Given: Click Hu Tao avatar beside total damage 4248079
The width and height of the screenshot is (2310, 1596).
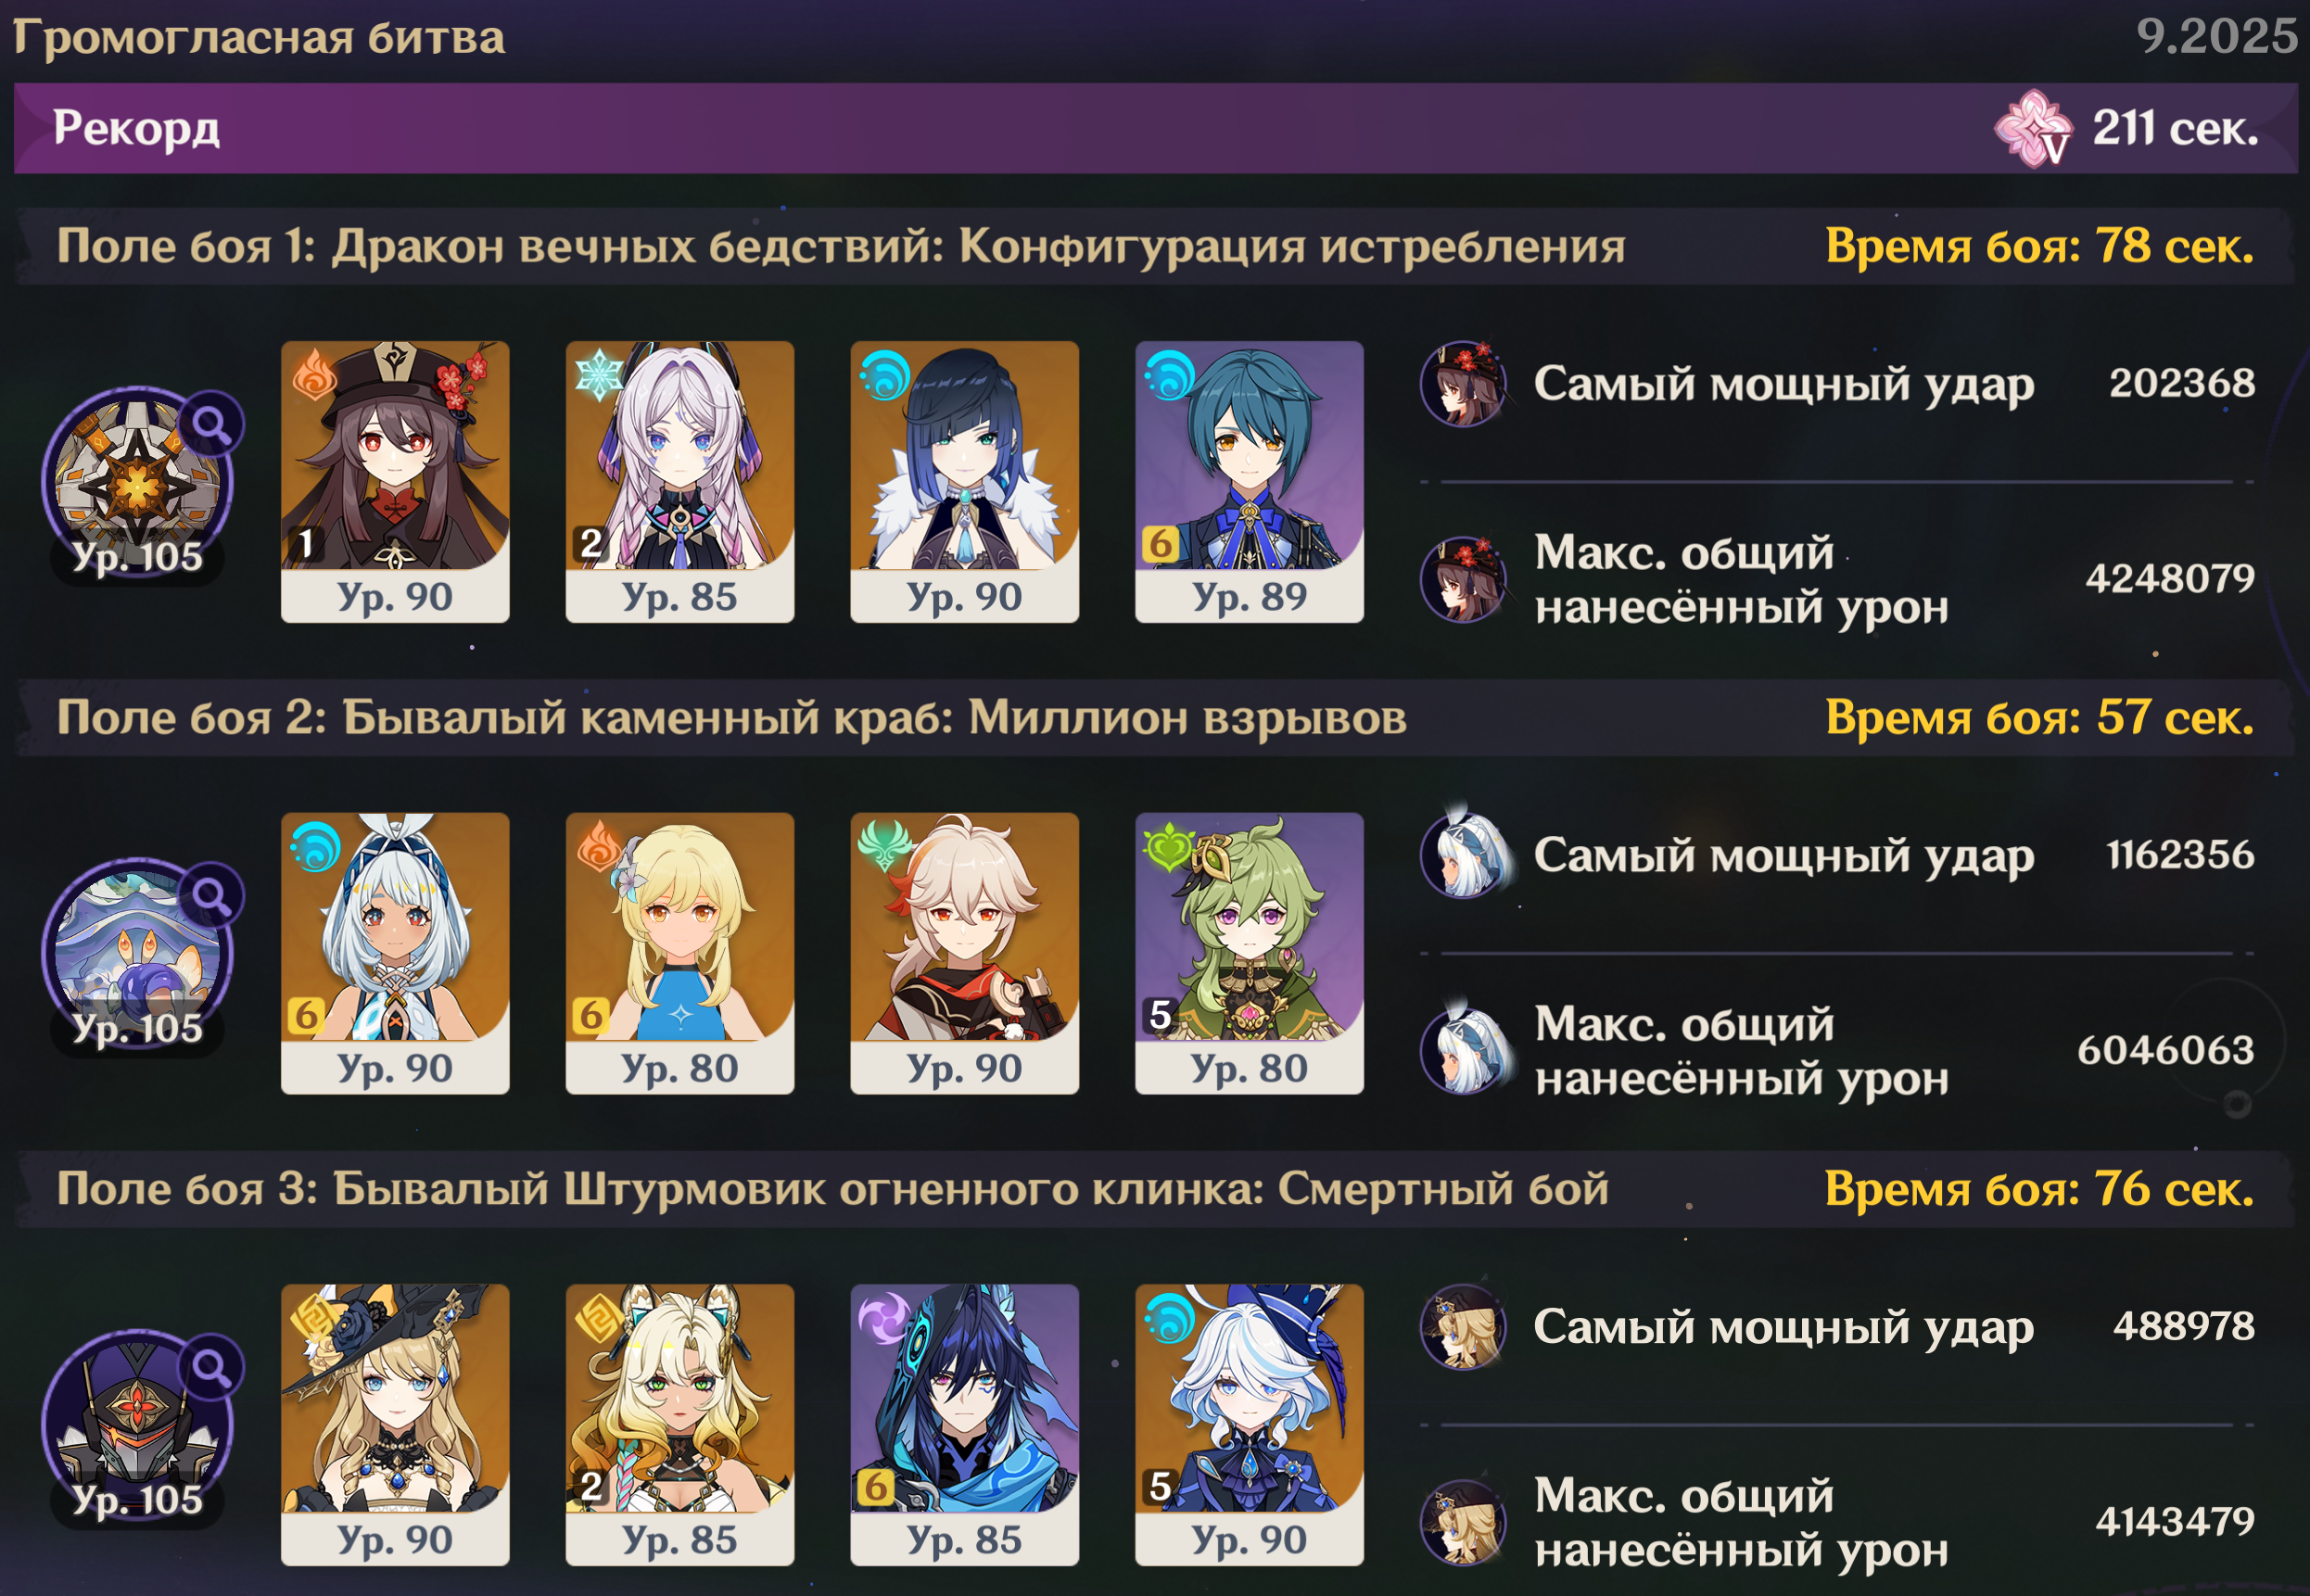Looking at the screenshot, I should [1463, 579].
